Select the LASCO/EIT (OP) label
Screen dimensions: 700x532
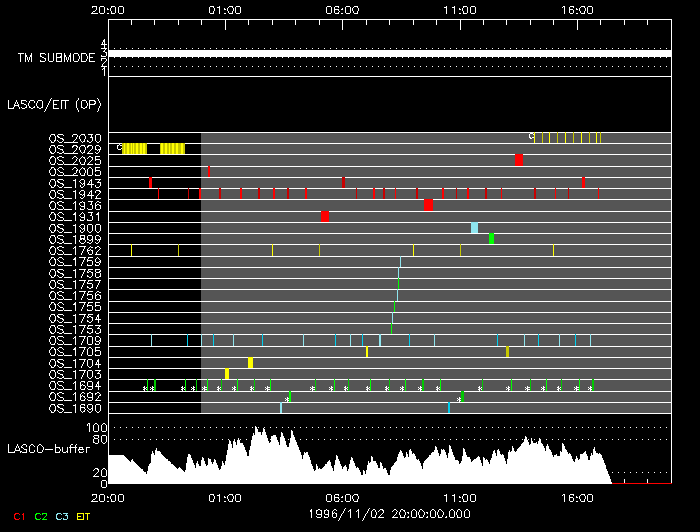click(53, 103)
